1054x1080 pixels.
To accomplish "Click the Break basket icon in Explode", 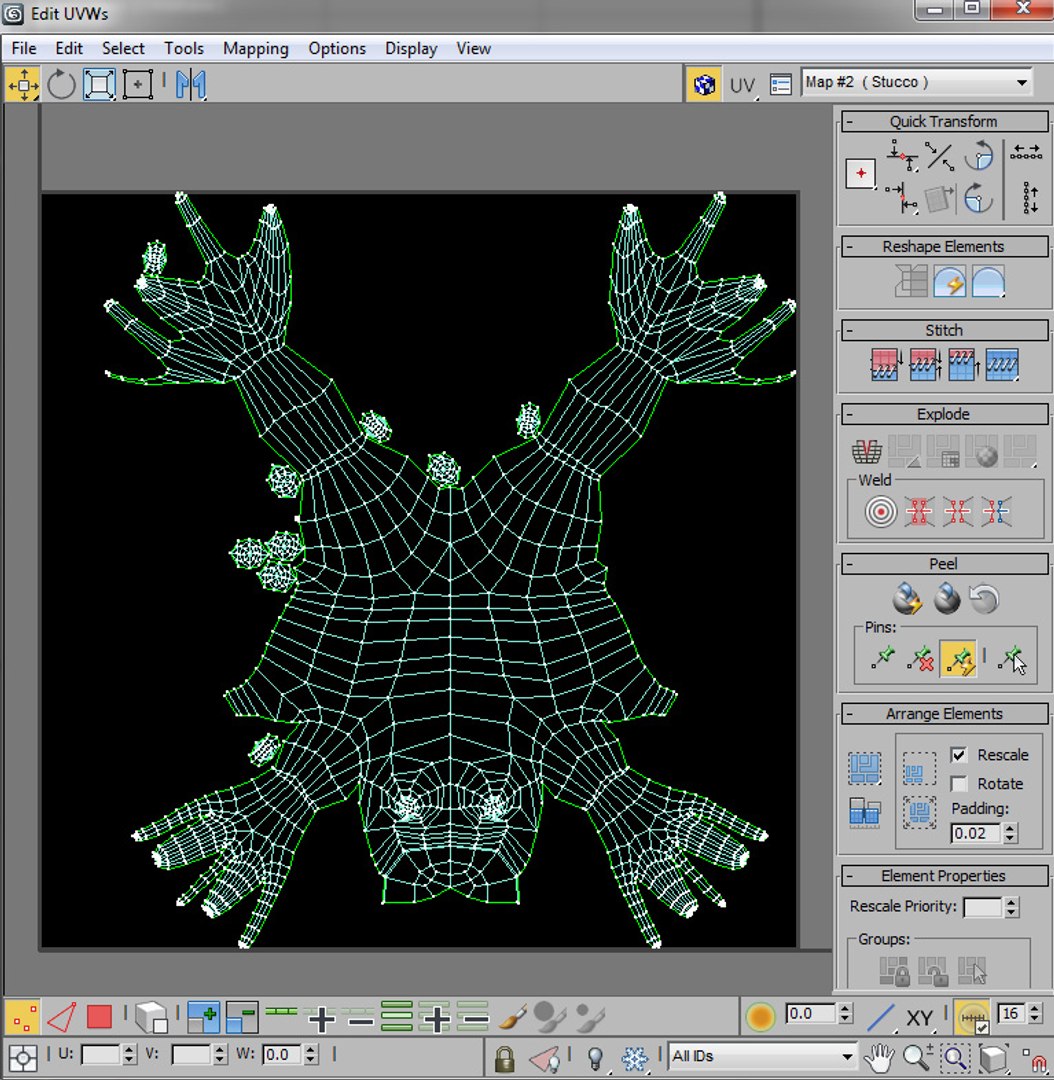I will [867, 452].
